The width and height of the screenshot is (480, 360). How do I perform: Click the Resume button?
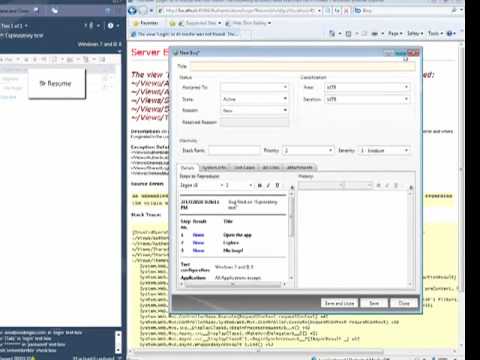[56, 83]
